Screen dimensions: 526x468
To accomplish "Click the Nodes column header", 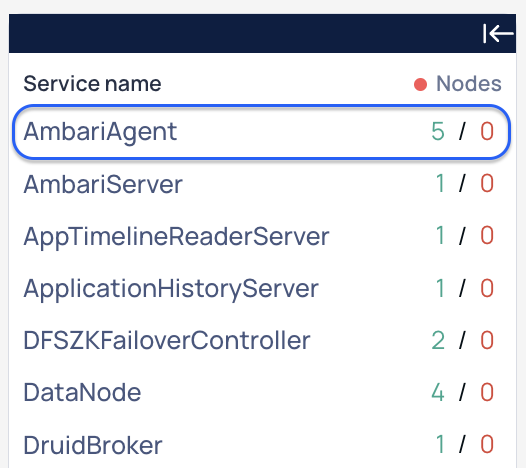I will click(469, 84).
